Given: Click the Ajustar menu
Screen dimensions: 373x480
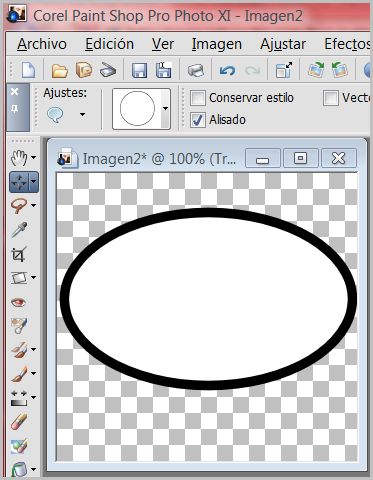Looking at the screenshot, I should click(x=283, y=44).
